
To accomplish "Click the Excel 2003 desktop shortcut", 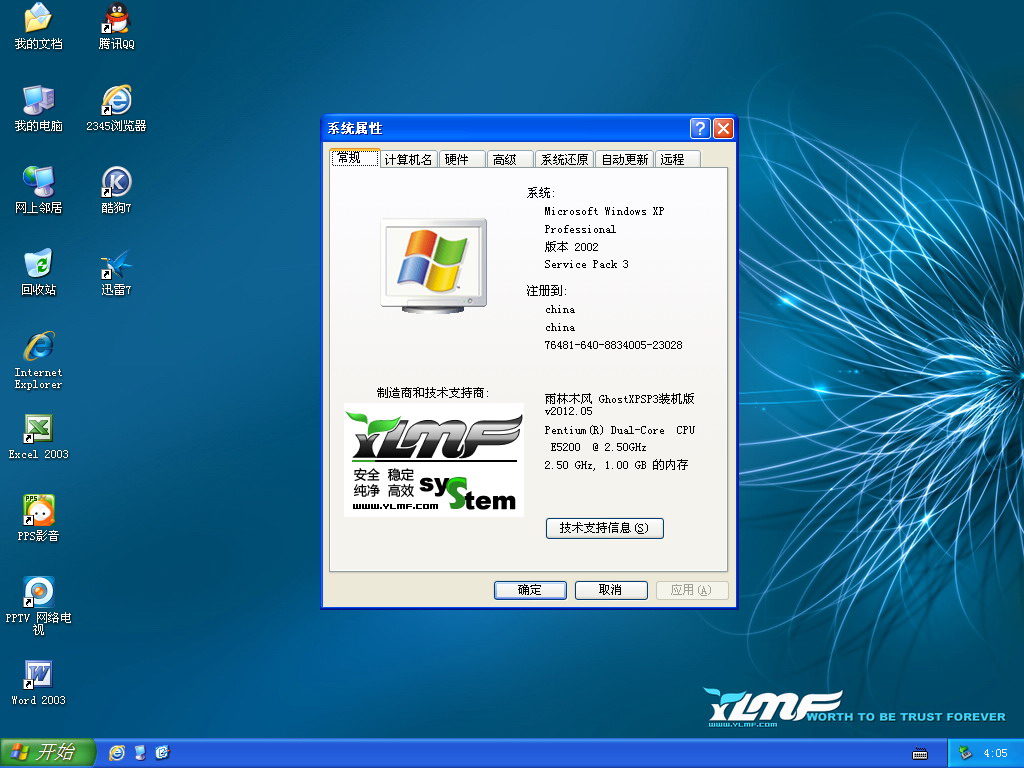I will (x=38, y=429).
